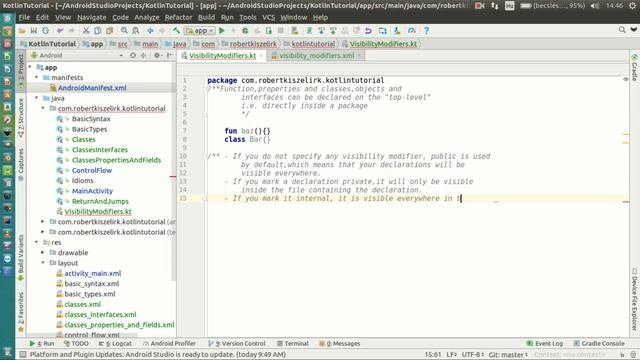The width and height of the screenshot is (640, 360).
Task: Click the Synchronize toolbar icon
Action: coord(46,31)
